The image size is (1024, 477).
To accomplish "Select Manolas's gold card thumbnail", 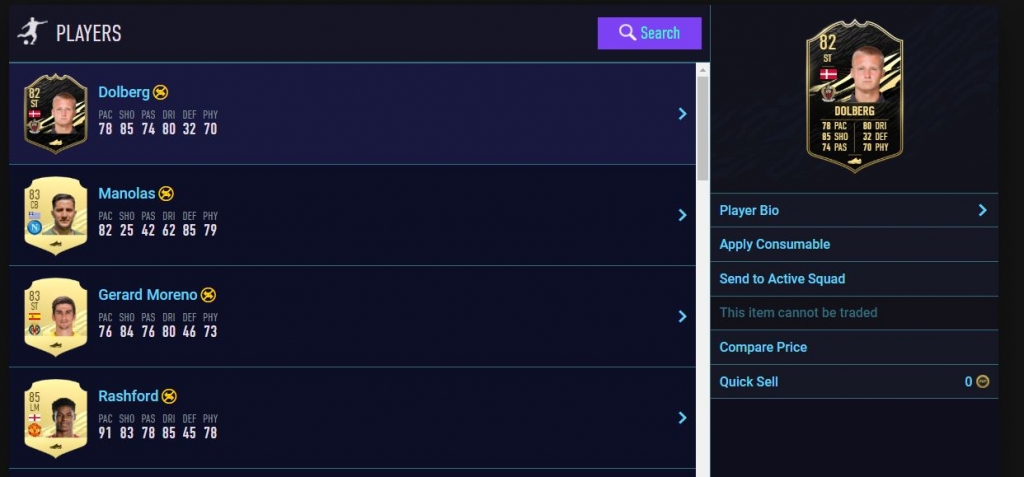I will (x=55, y=214).
